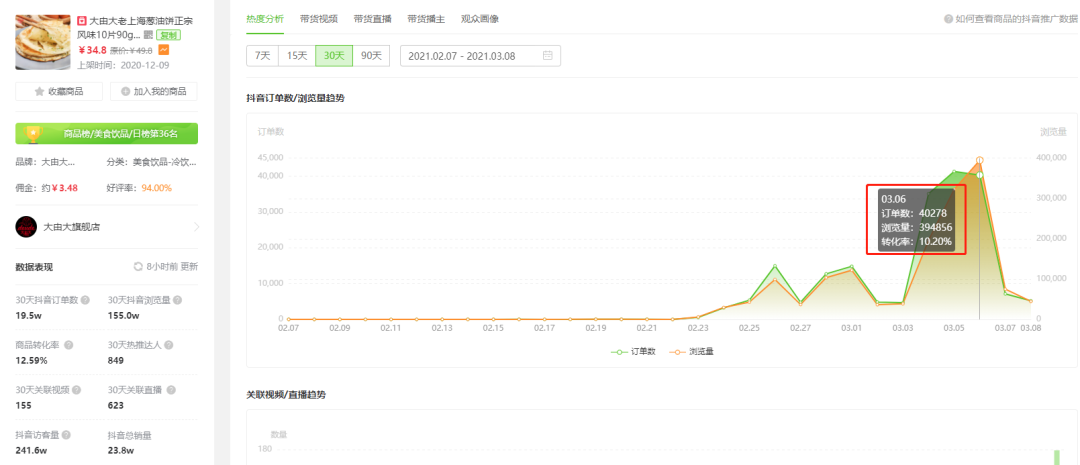Click the 大由大旗舰店 store logo avatar

(x=26, y=227)
